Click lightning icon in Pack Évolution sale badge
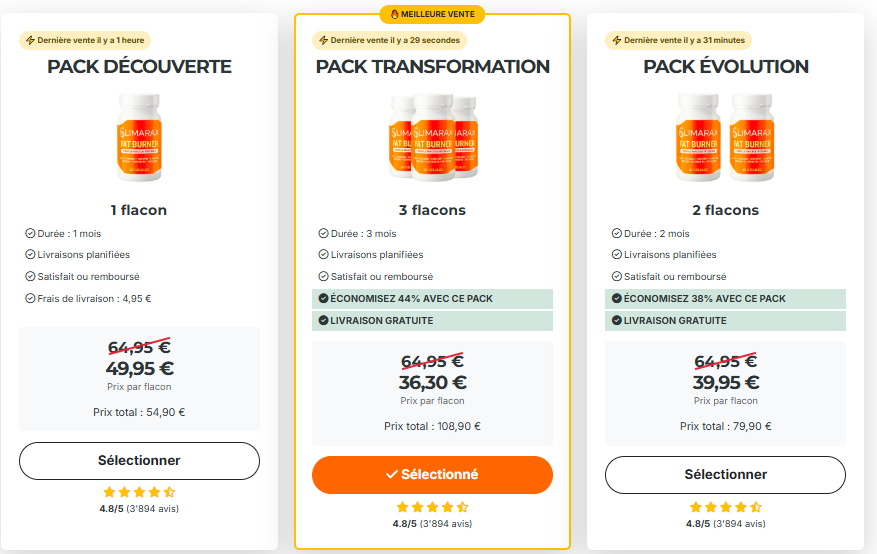Viewport: 877px width, 554px height. coord(616,41)
